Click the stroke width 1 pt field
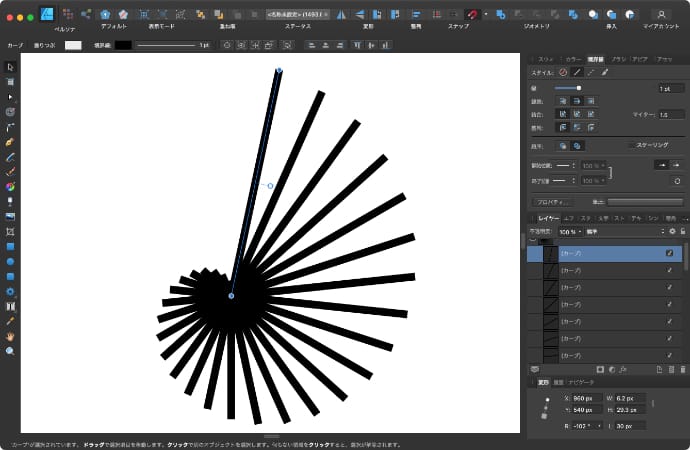The width and height of the screenshot is (690, 450). pos(670,88)
